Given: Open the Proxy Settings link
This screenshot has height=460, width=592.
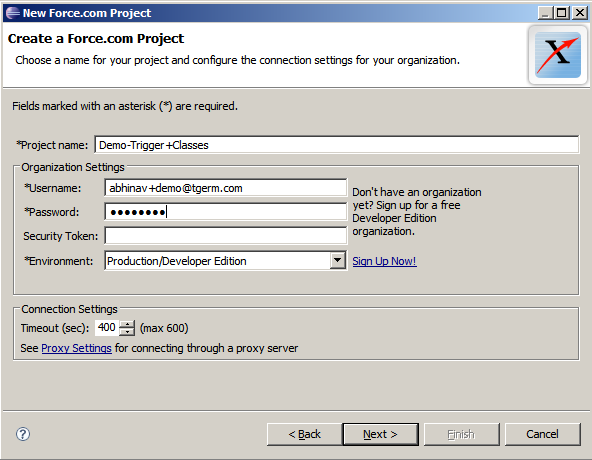Looking at the screenshot, I should point(76,348).
